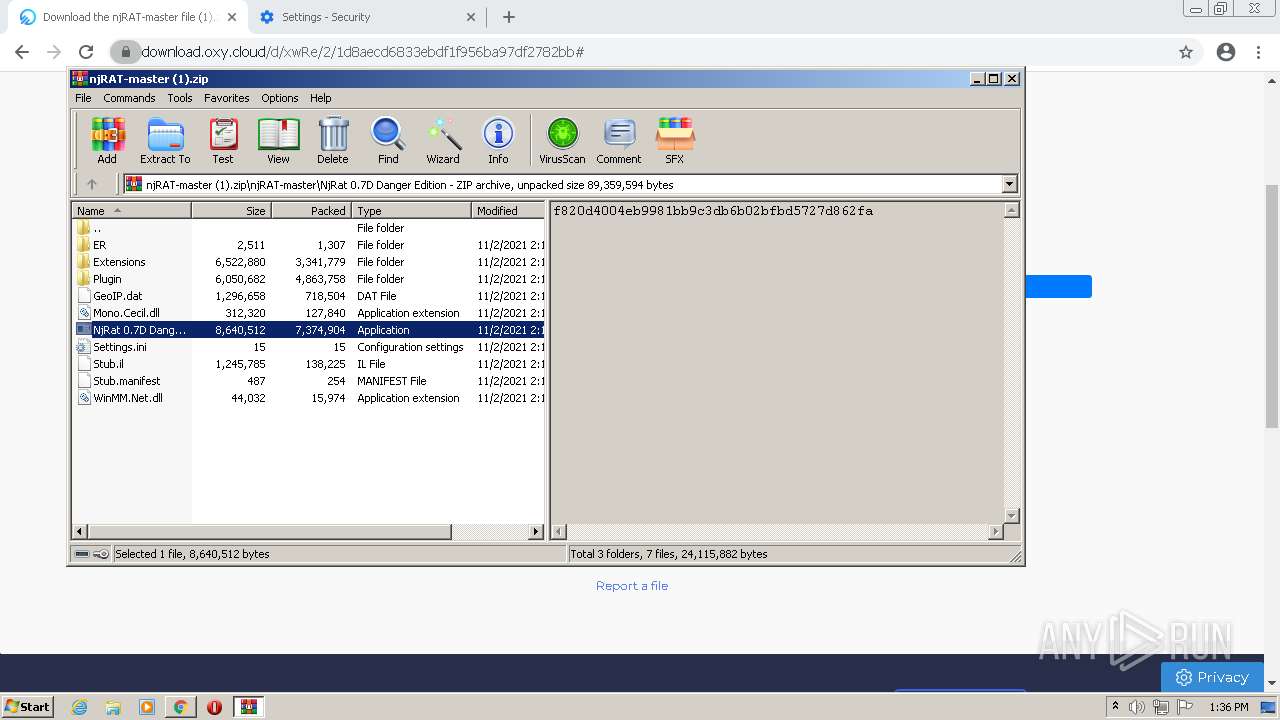The image size is (1280, 720).
Task: Sort file list by Name column
Action: click(132, 211)
